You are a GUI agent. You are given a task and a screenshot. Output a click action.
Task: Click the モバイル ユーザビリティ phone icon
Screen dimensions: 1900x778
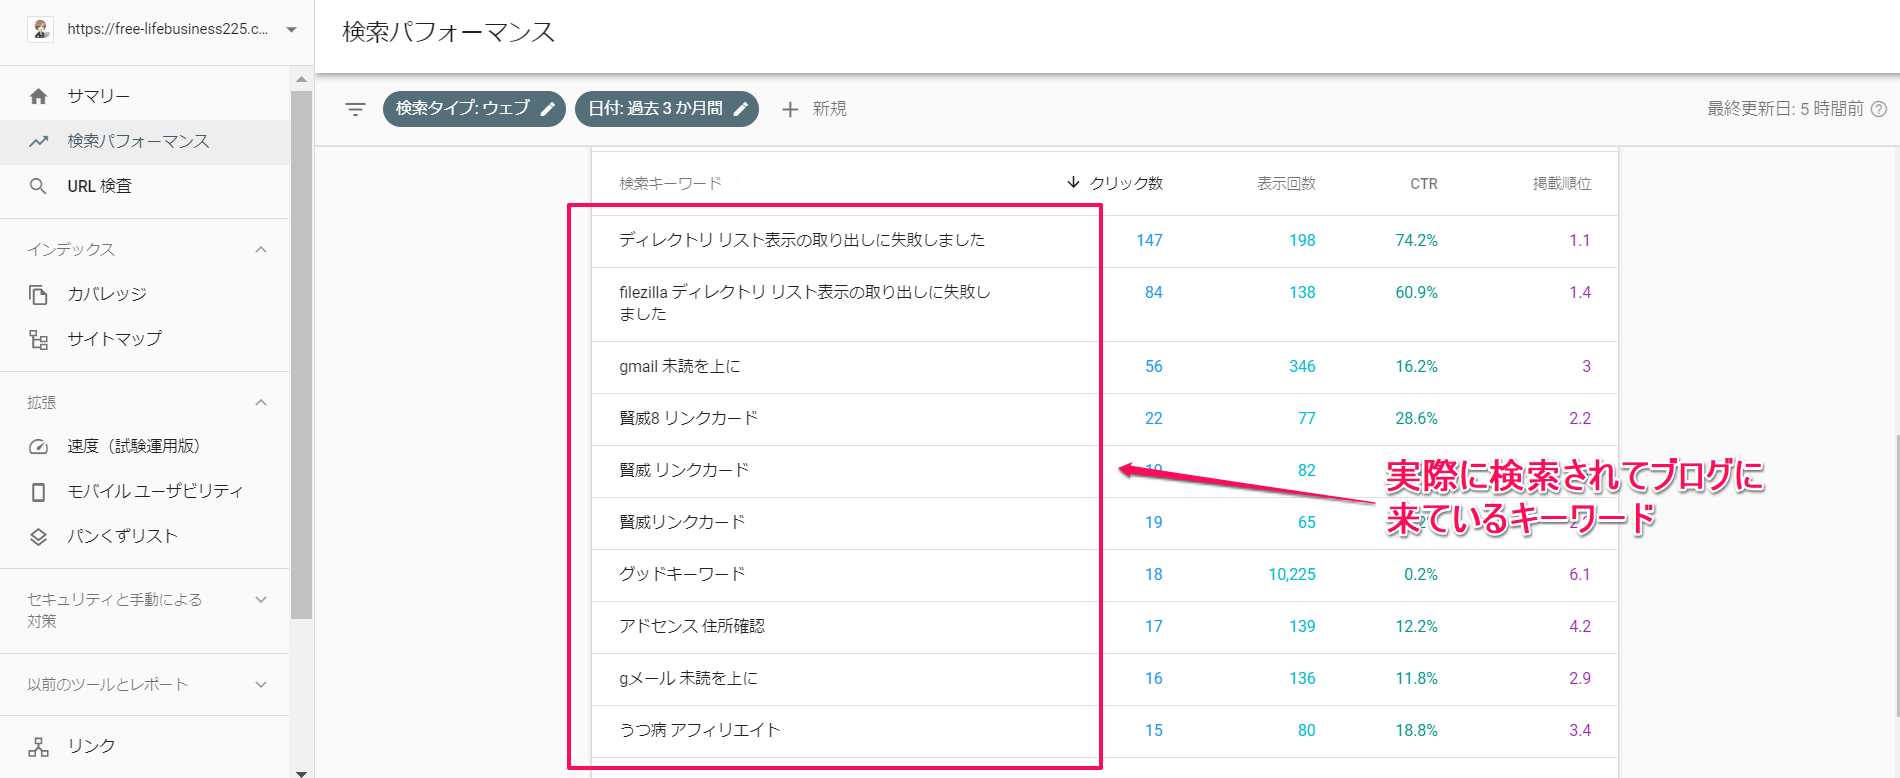[38, 492]
